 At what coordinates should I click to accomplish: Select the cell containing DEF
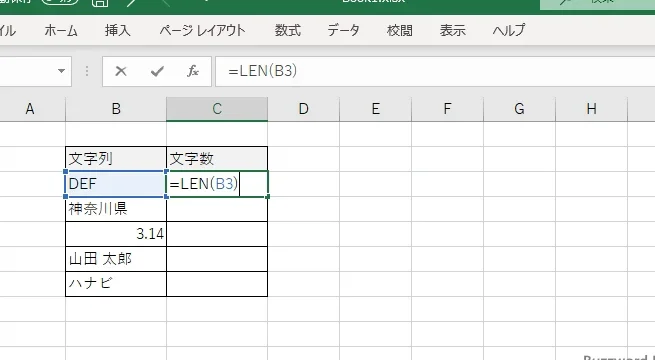[116, 184]
